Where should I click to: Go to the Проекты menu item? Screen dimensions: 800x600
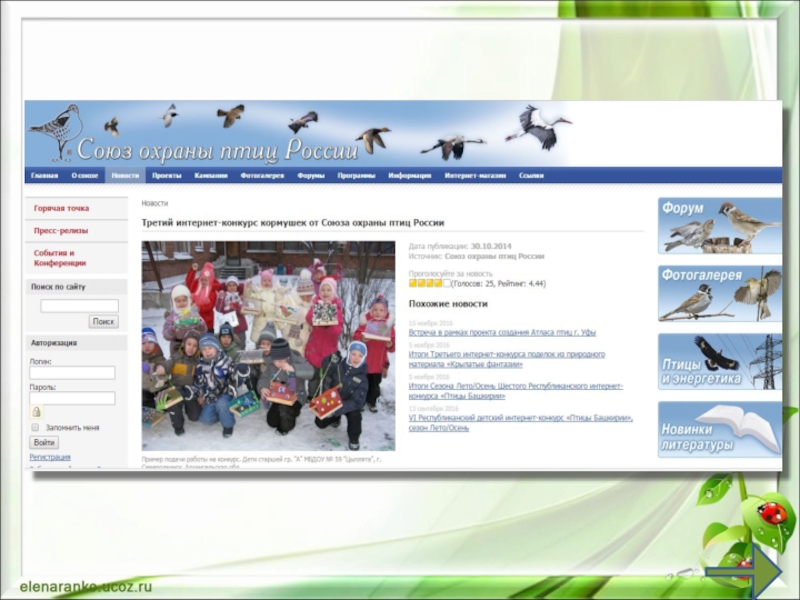166,176
